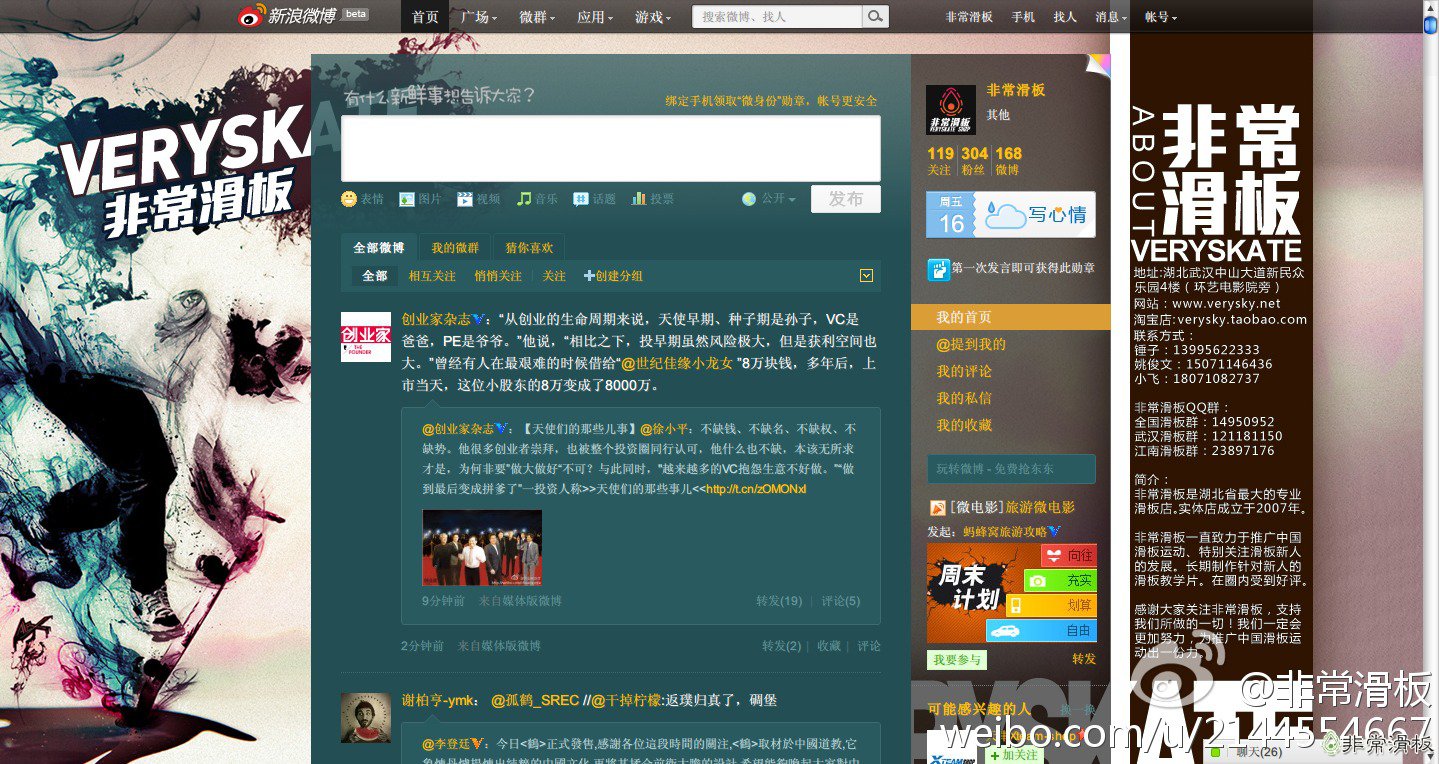
Task: Open the page skin corner icon
Action: (1098, 66)
